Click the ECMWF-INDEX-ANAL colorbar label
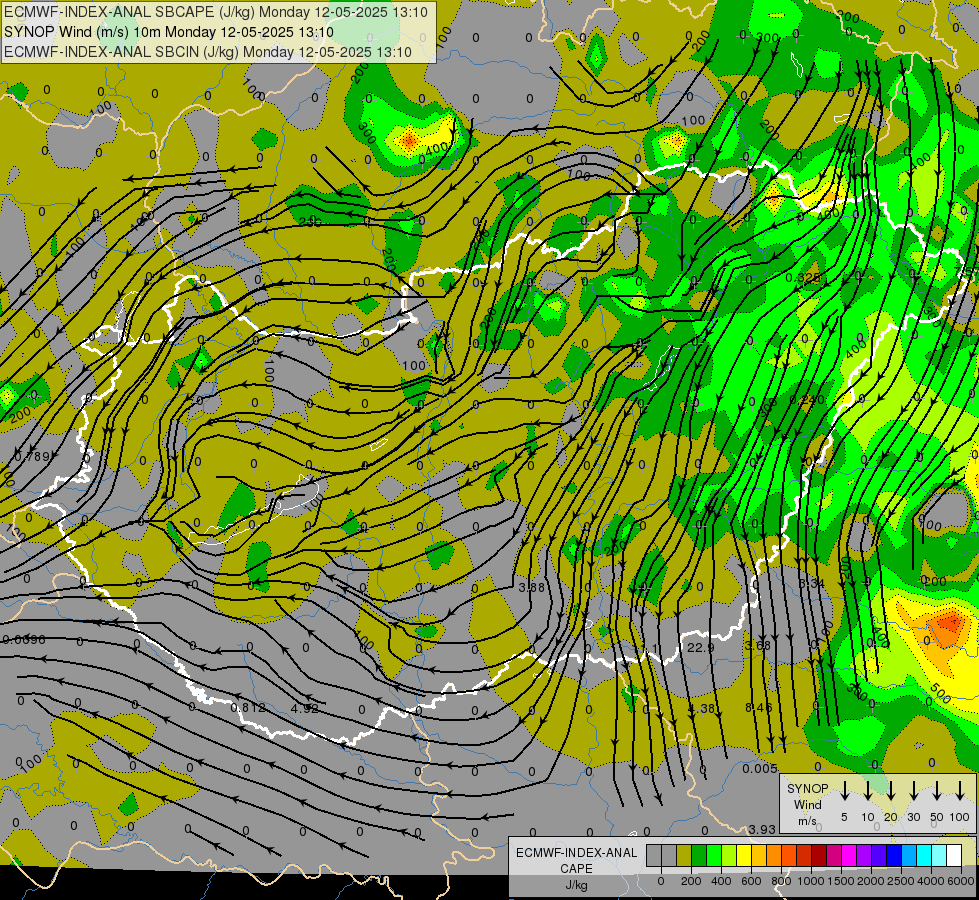 (x=576, y=853)
